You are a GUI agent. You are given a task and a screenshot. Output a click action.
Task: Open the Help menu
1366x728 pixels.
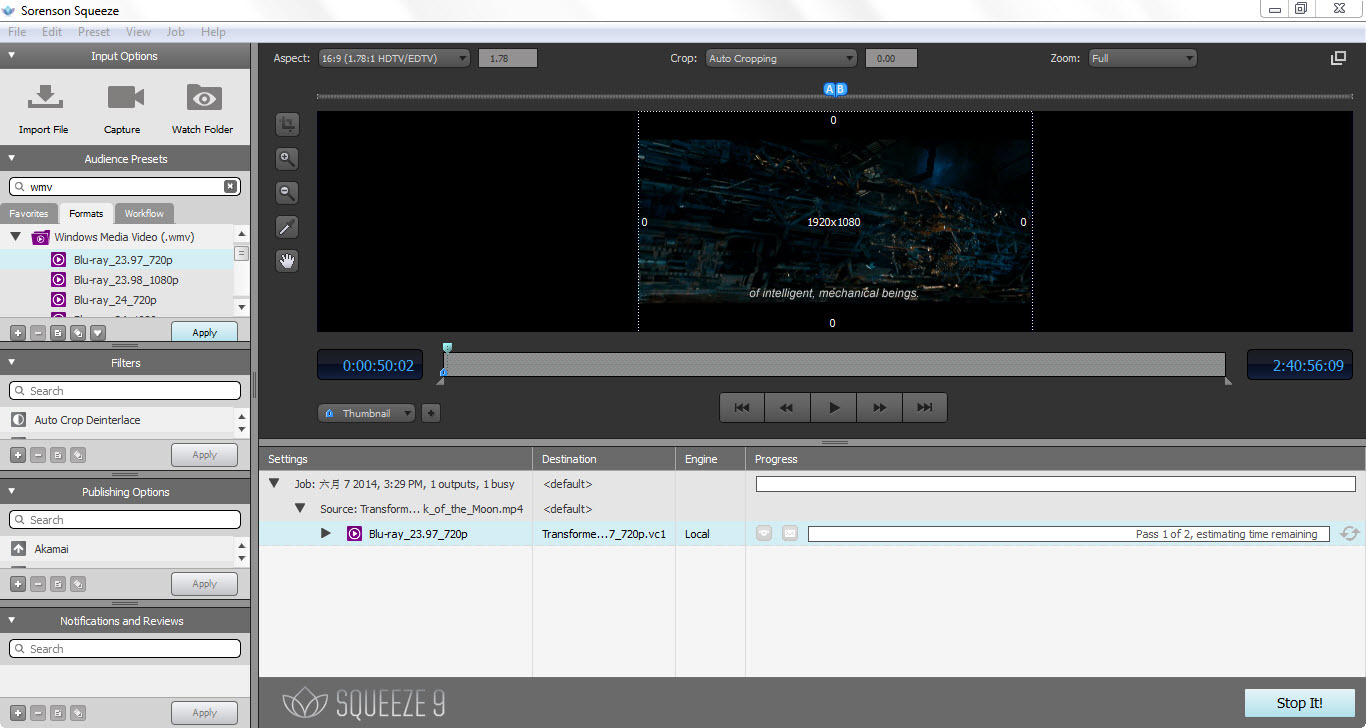[213, 32]
